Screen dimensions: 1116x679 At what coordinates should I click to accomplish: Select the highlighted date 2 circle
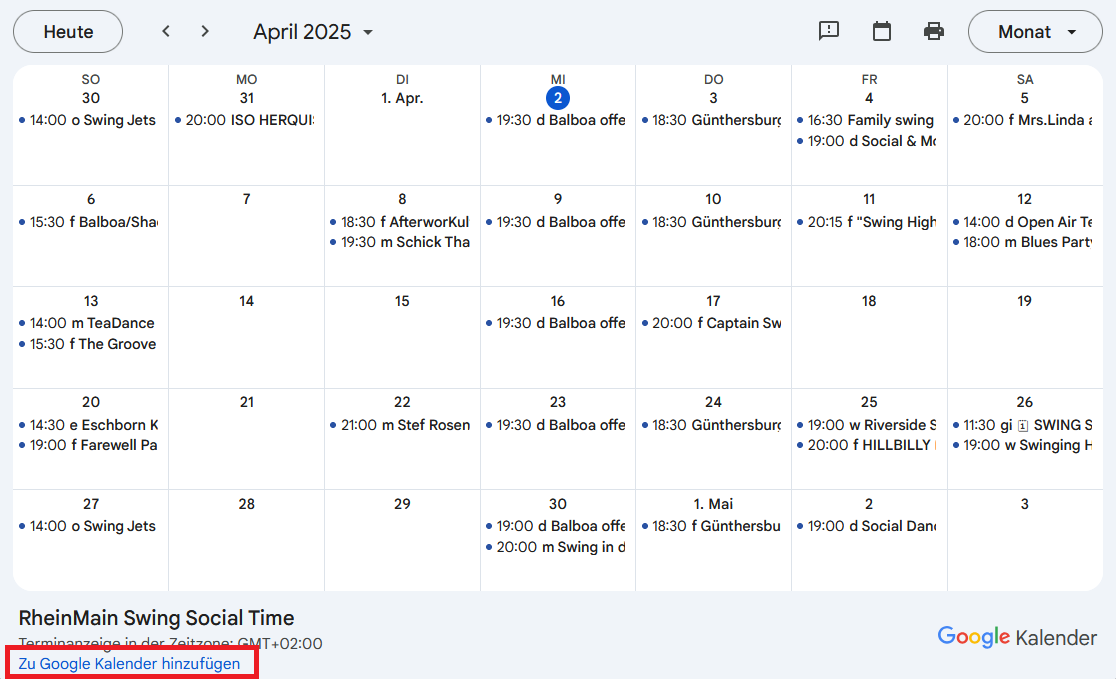tap(558, 98)
